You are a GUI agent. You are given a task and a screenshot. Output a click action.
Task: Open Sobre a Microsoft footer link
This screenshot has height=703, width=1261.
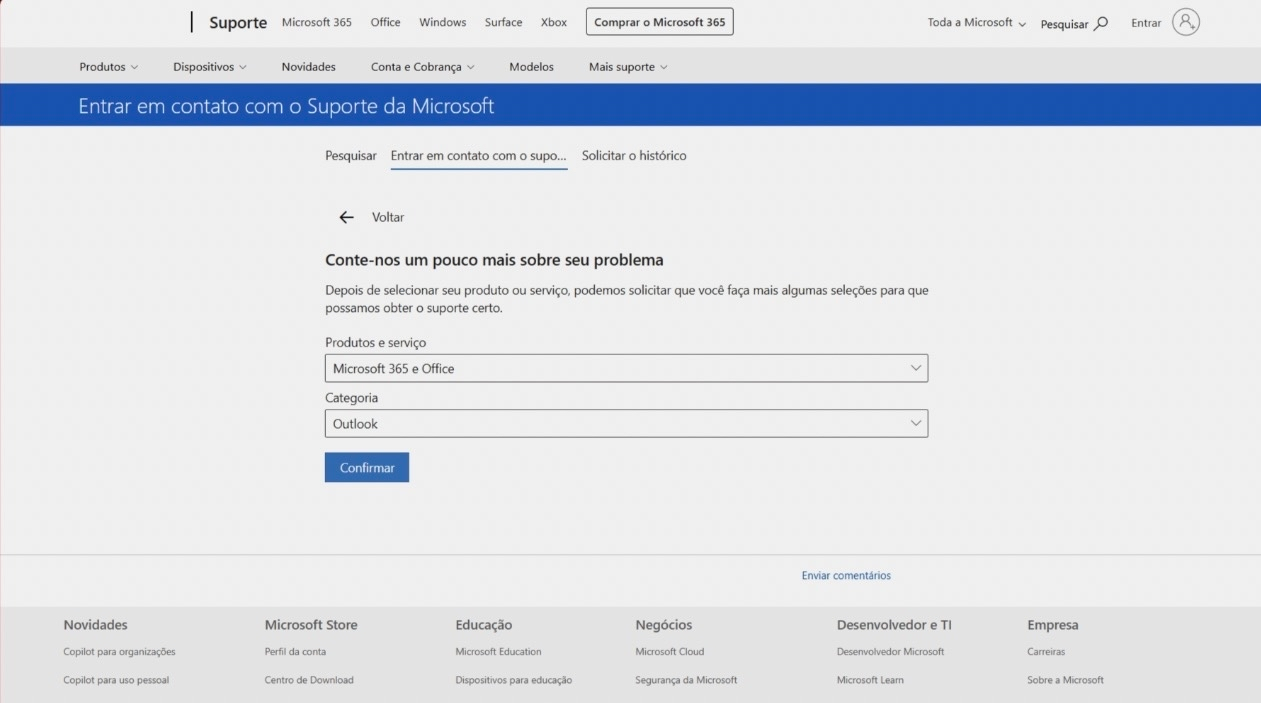pos(1065,680)
